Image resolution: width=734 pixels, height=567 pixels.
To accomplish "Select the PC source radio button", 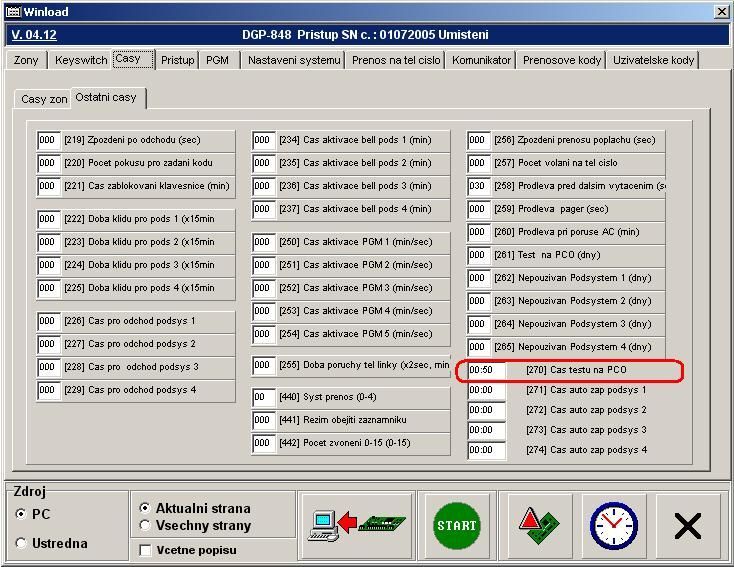I will [x=22, y=514].
